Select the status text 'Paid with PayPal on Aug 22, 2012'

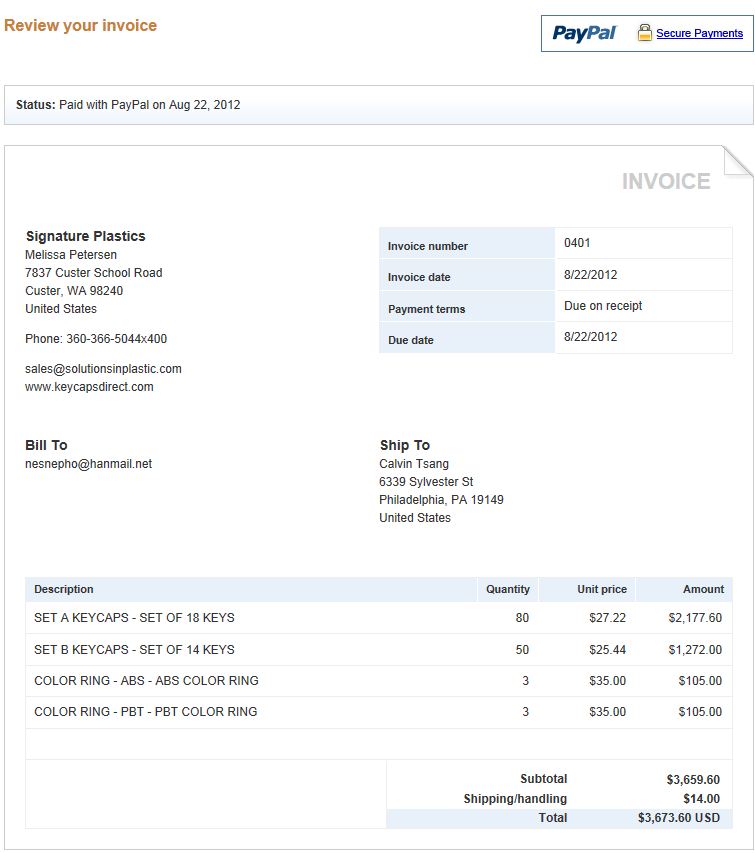tap(150, 105)
